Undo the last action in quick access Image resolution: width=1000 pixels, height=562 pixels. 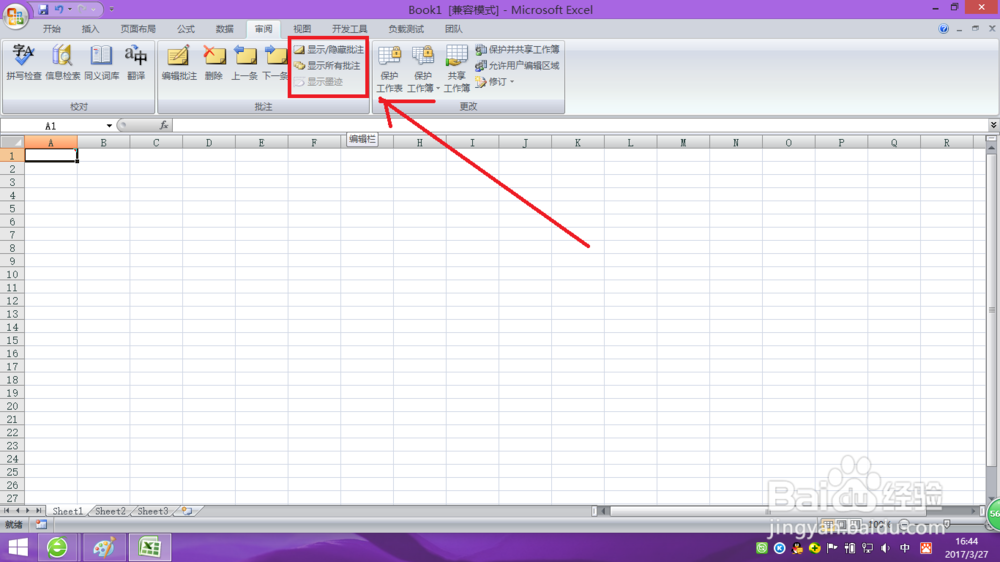click(59, 10)
